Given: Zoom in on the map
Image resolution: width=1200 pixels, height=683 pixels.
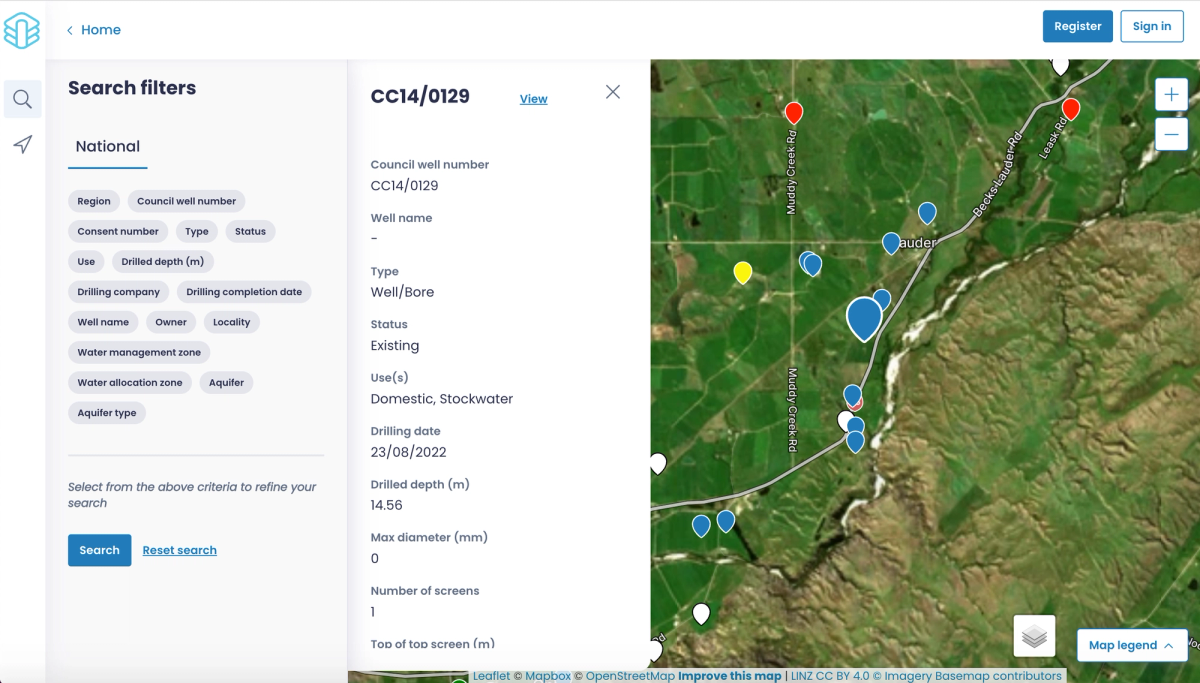Looking at the screenshot, I should click(x=1171, y=95).
